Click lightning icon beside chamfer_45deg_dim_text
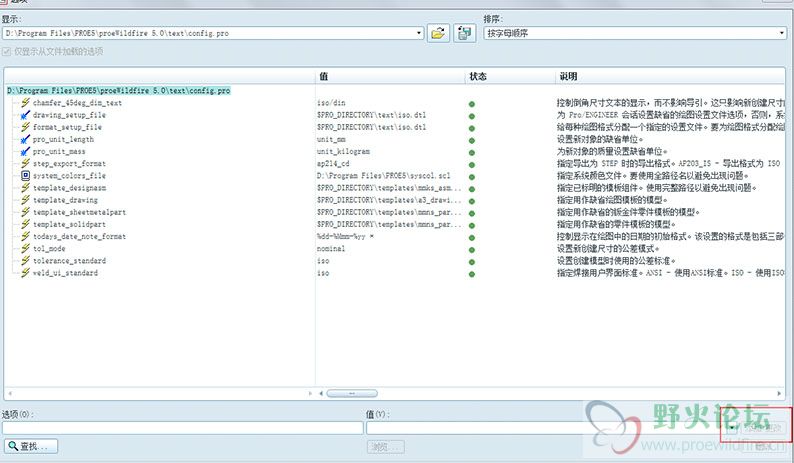 click(25, 103)
